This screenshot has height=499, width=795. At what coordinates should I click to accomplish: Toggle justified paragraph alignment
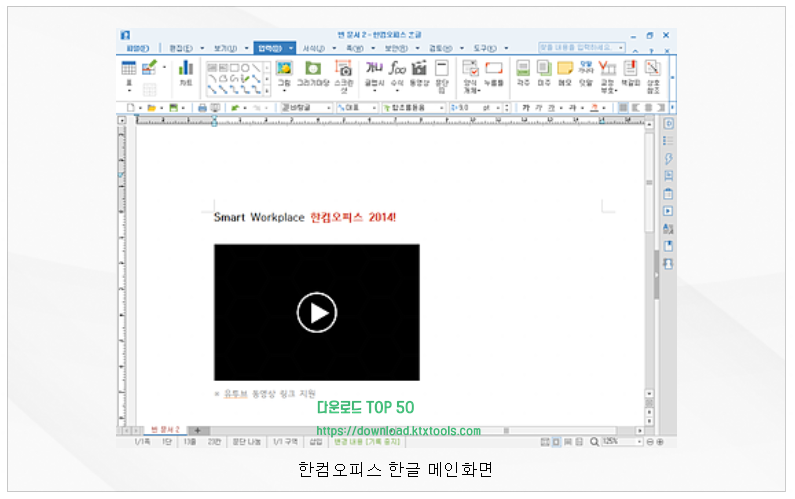pyautogui.click(x=623, y=108)
